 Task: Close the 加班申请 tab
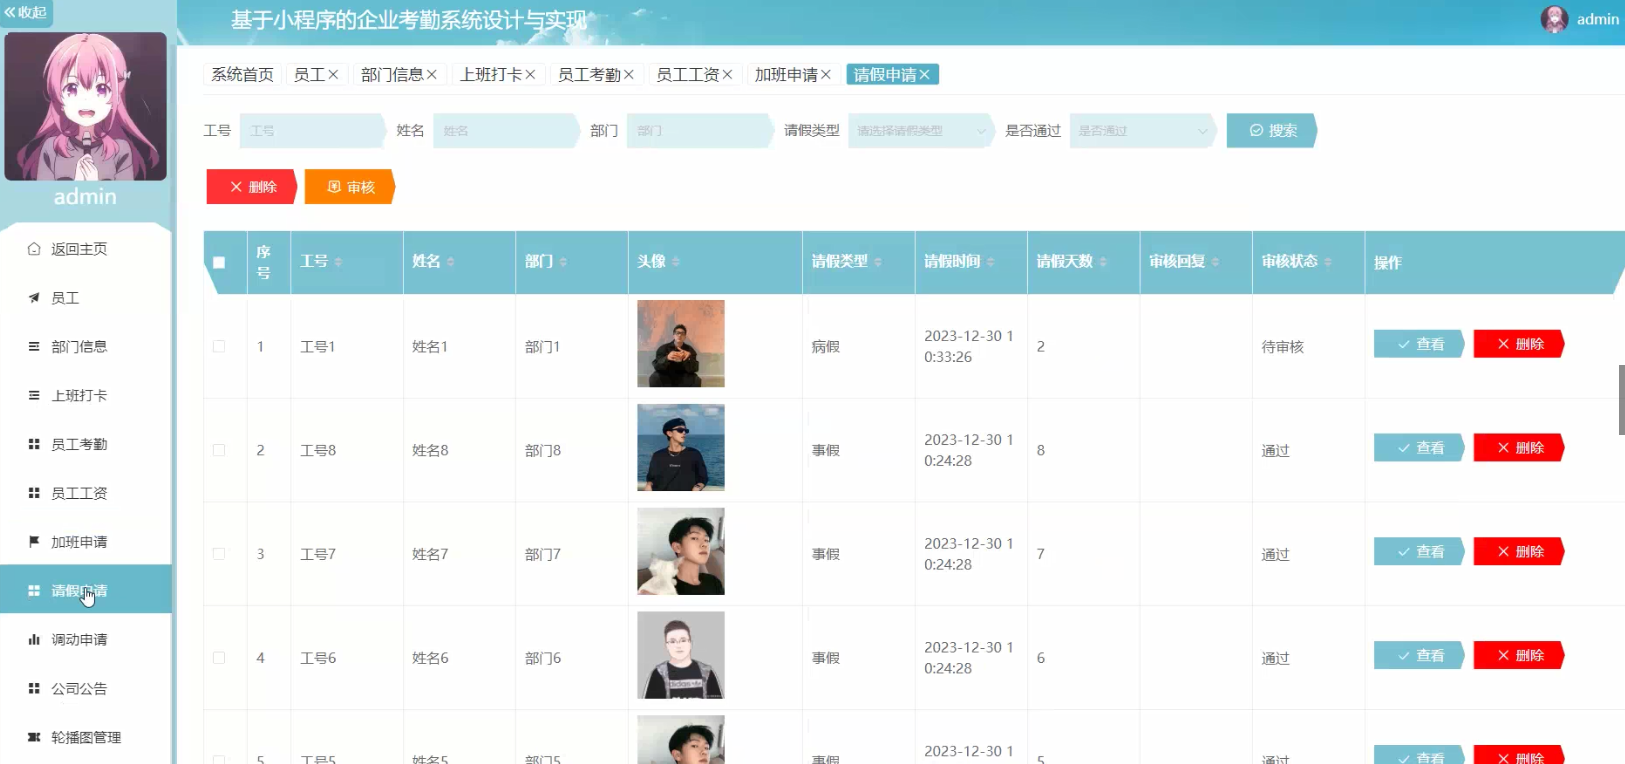[826, 75]
